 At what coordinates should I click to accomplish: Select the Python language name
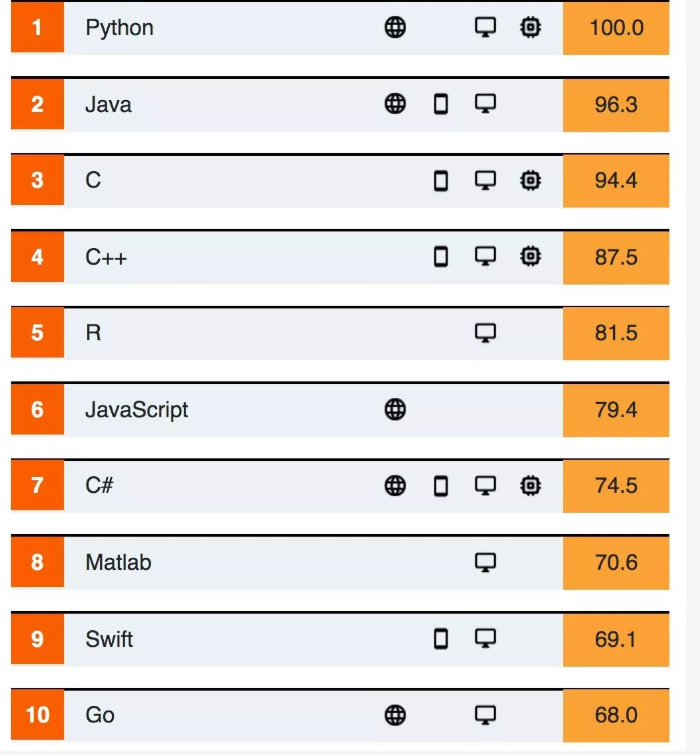120,28
